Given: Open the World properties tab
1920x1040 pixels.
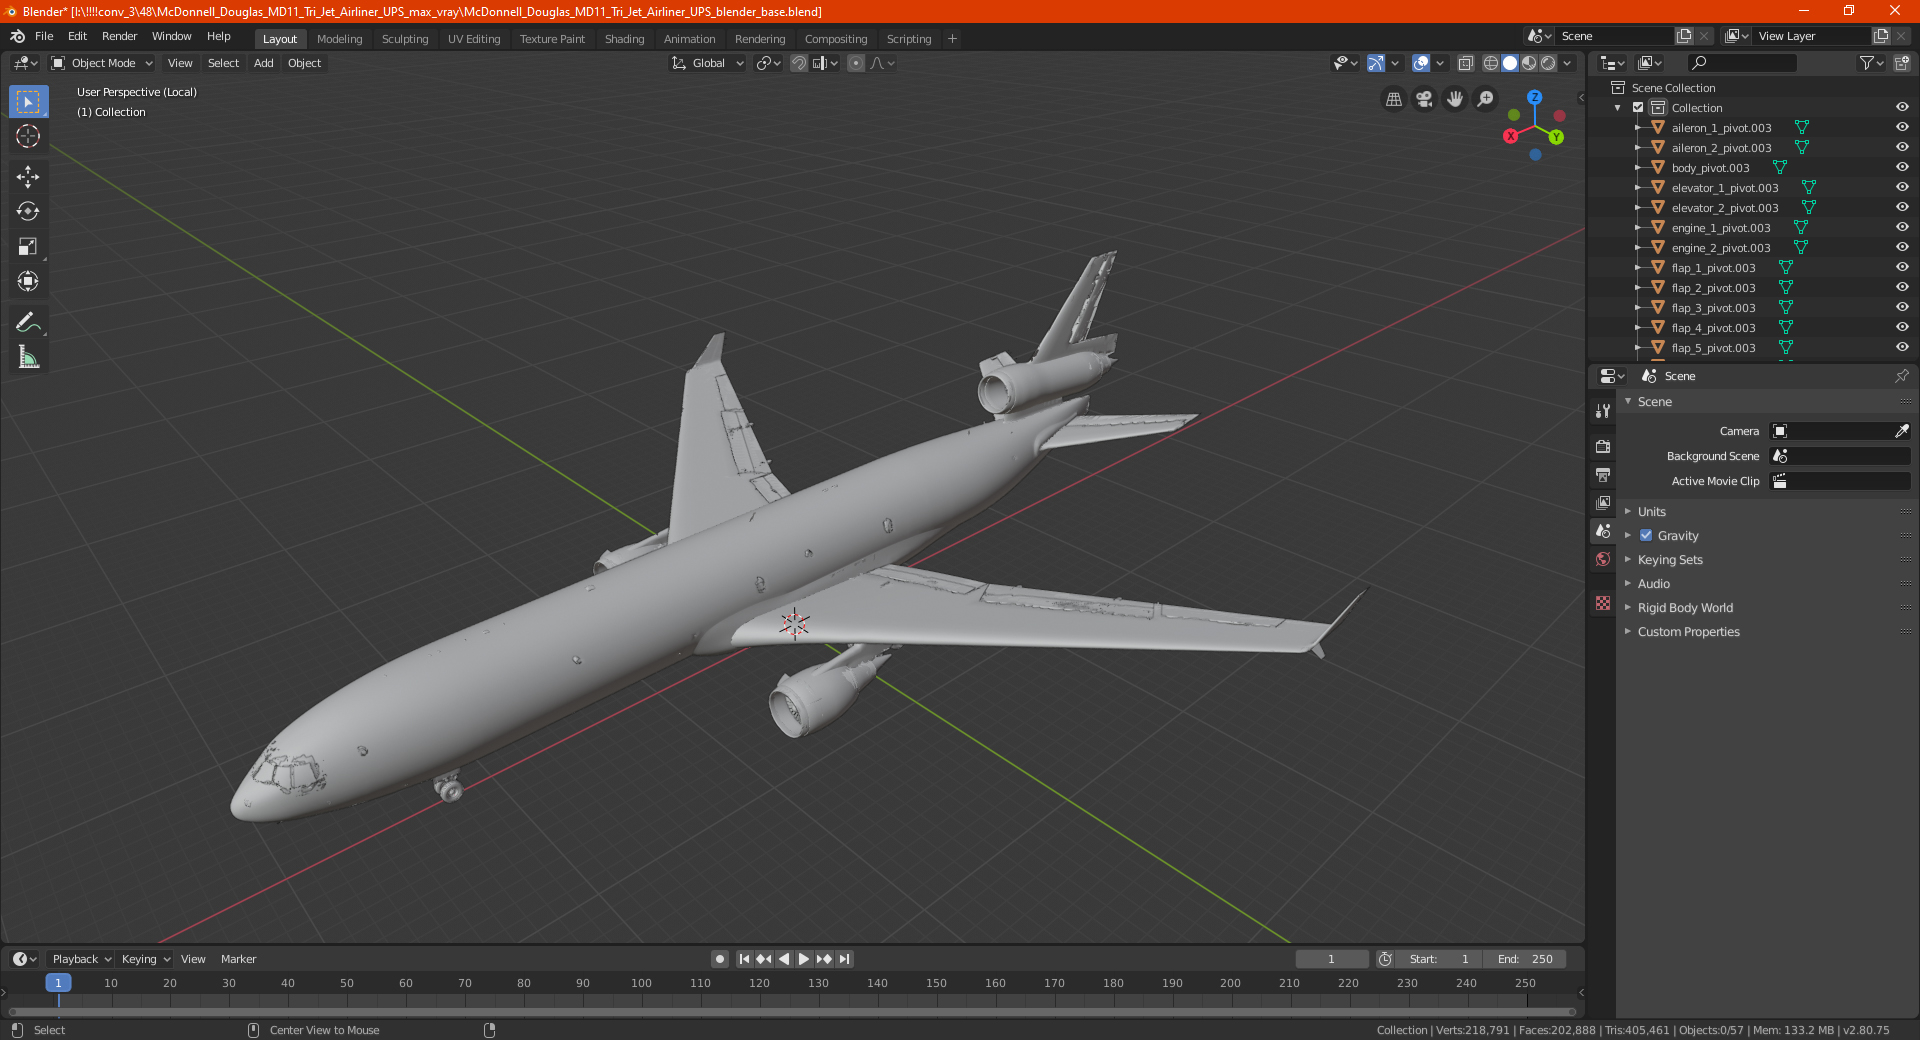Looking at the screenshot, I should click(1603, 559).
